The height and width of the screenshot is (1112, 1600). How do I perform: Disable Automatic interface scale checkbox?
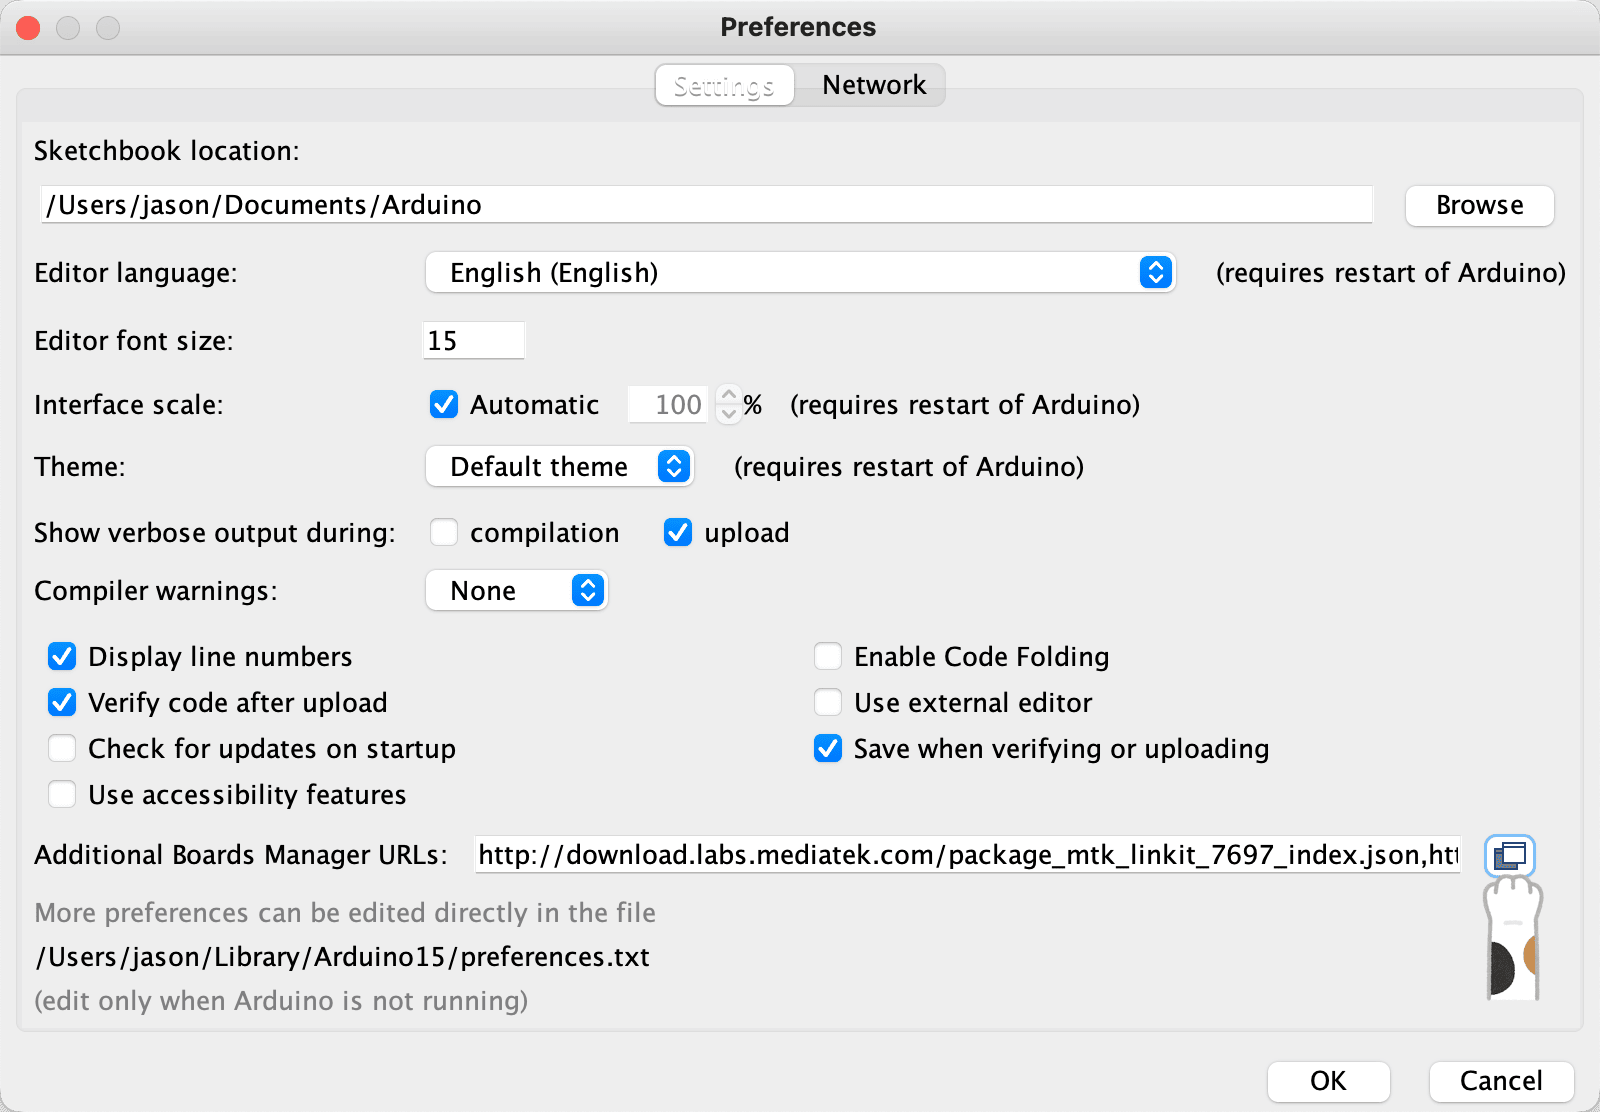coord(444,405)
